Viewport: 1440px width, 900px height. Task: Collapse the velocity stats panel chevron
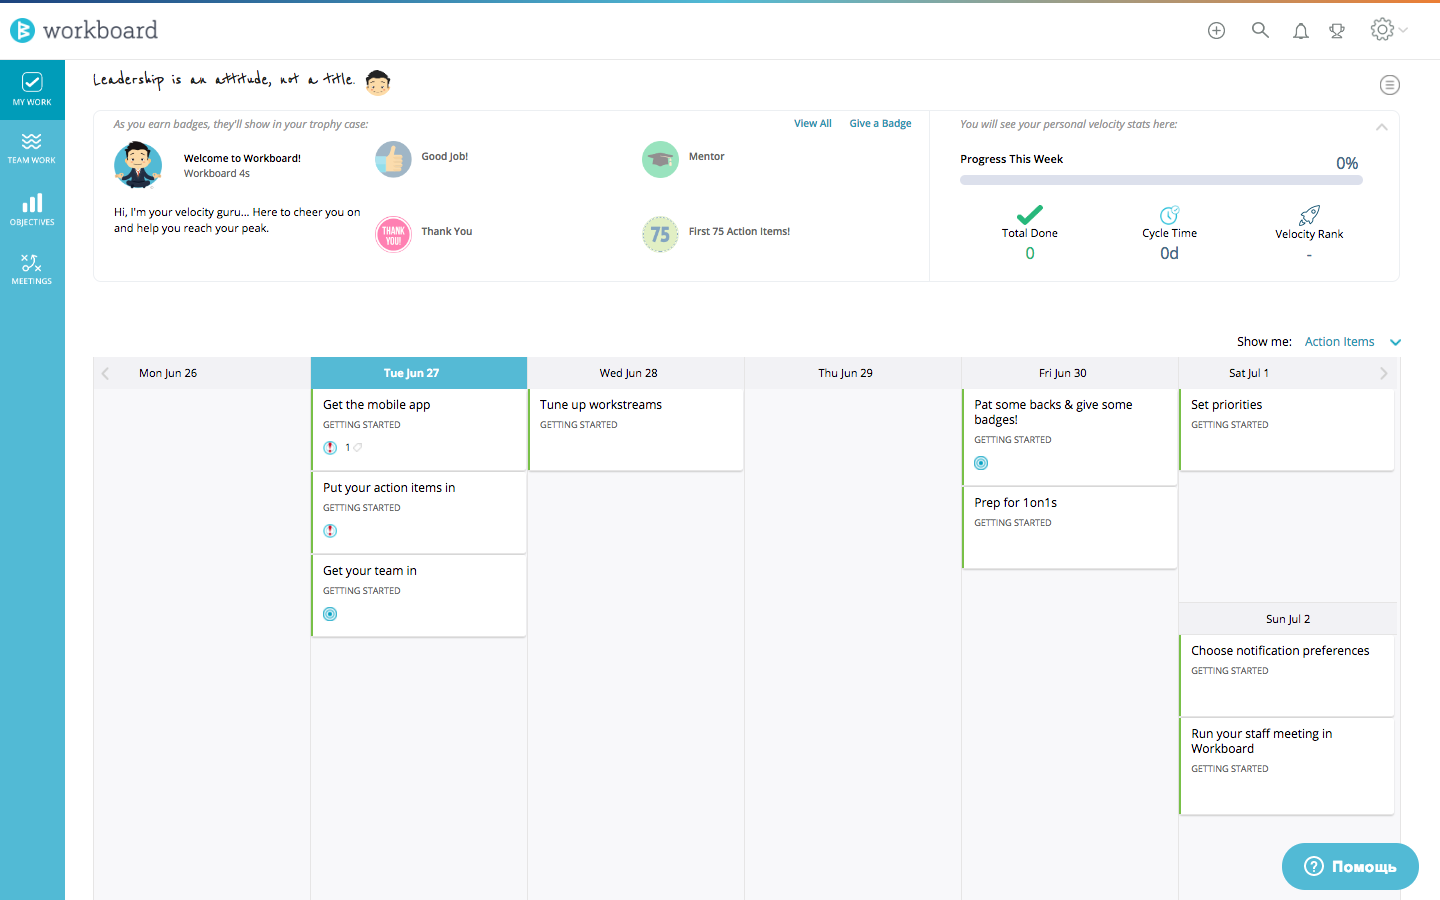[x=1381, y=127]
